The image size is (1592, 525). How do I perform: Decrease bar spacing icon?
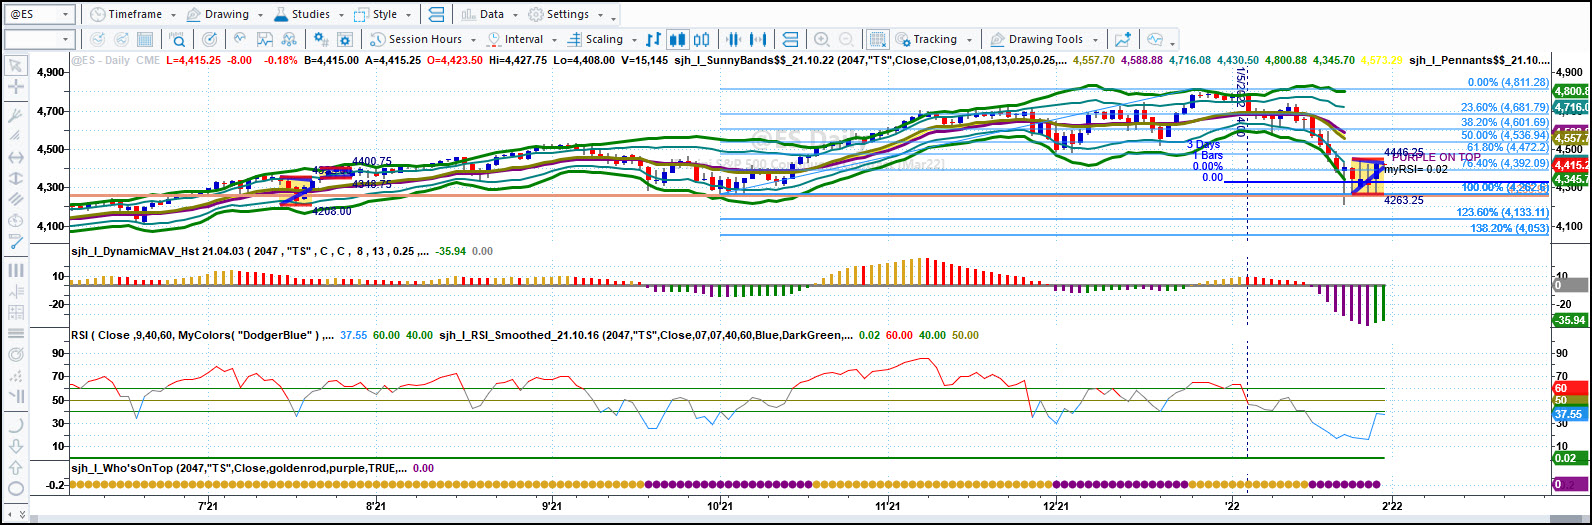tap(735, 40)
